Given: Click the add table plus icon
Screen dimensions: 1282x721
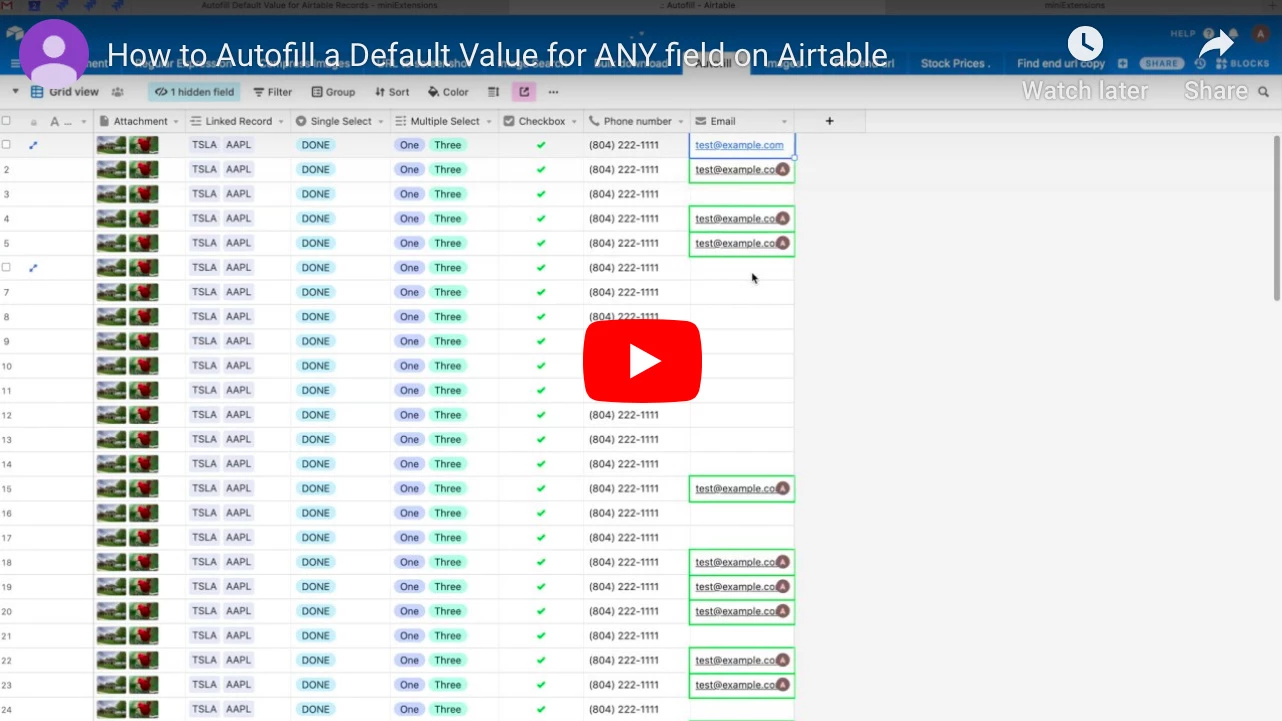Looking at the screenshot, I should pos(1122,63).
